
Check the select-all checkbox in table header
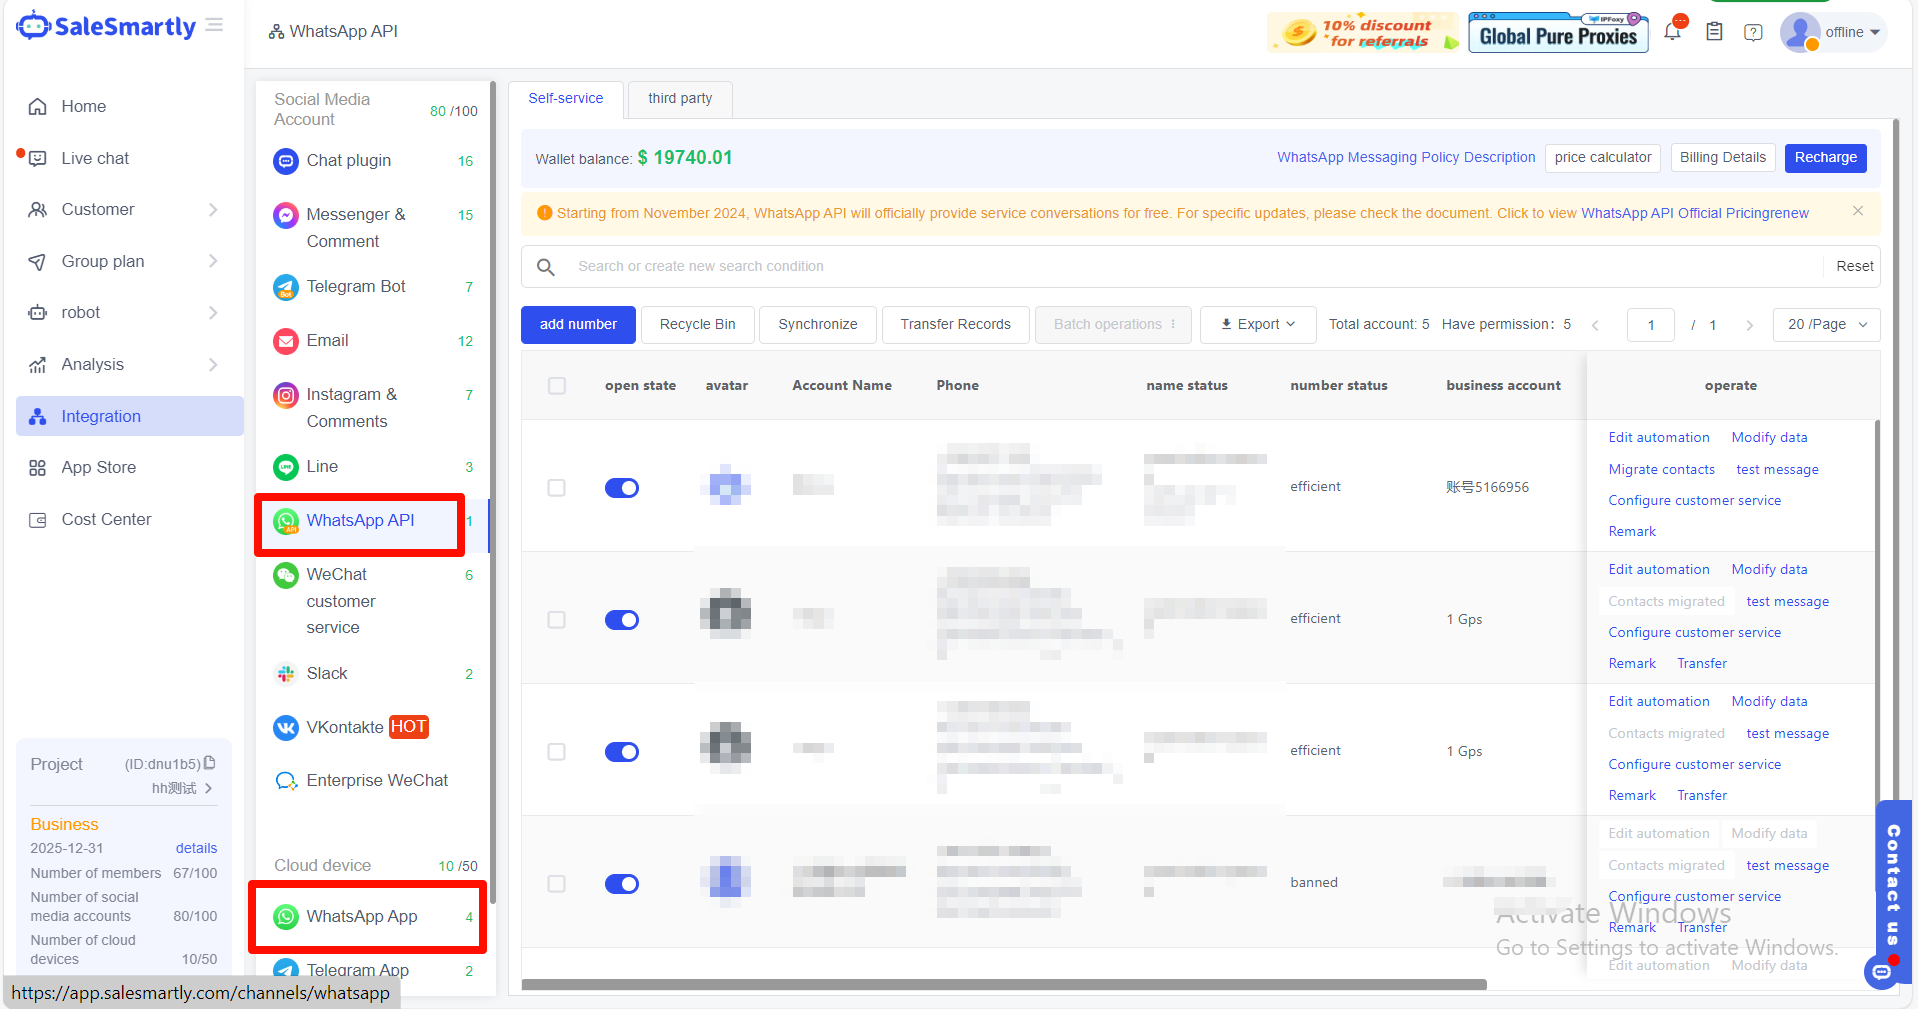(557, 386)
